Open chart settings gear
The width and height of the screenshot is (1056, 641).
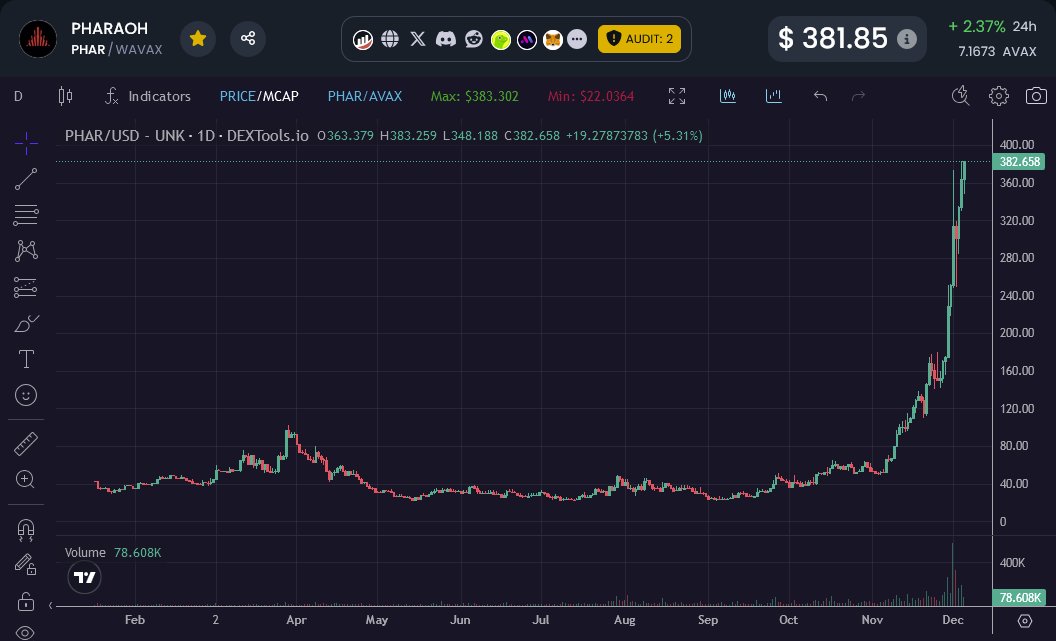coord(999,96)
